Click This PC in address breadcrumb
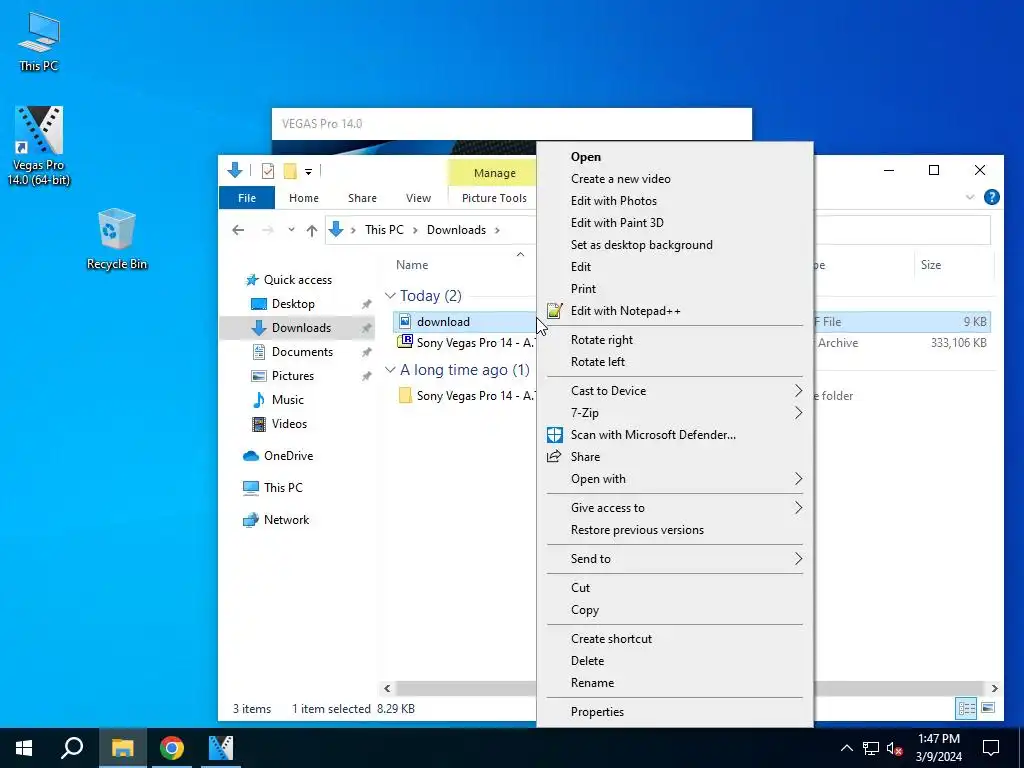This screenshot has width=1024, height=768. pyautogui.click(x=384, y=230)
